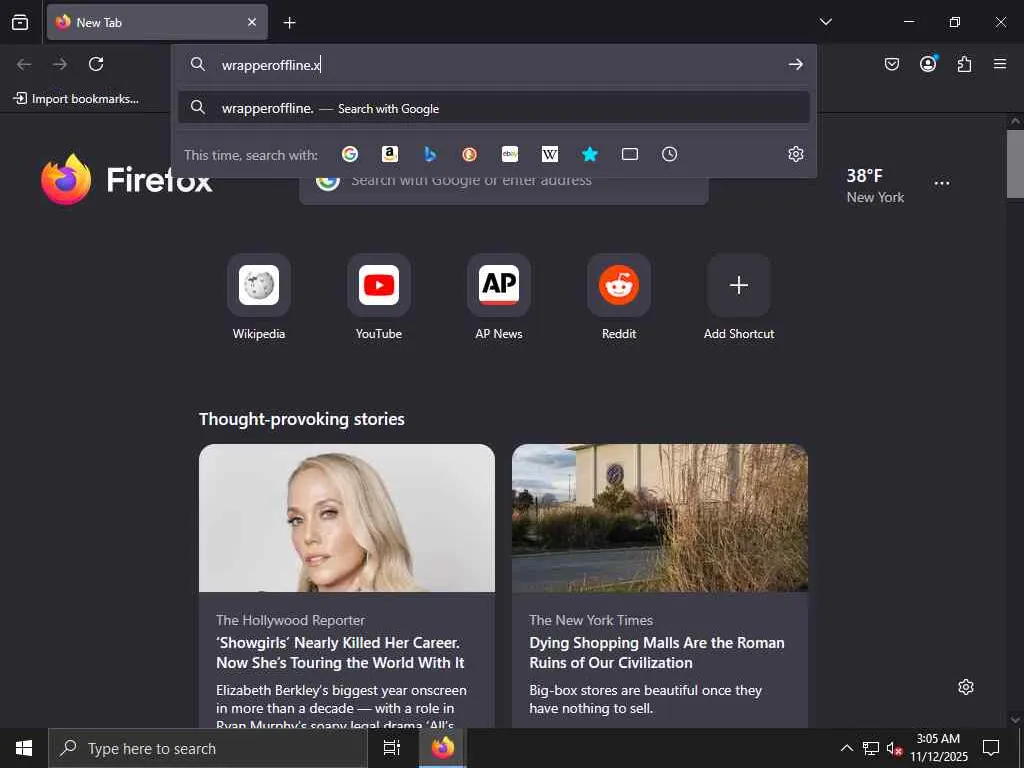1024x768 pixels.
Task: Click the Type here to search box
Action: 208,748
